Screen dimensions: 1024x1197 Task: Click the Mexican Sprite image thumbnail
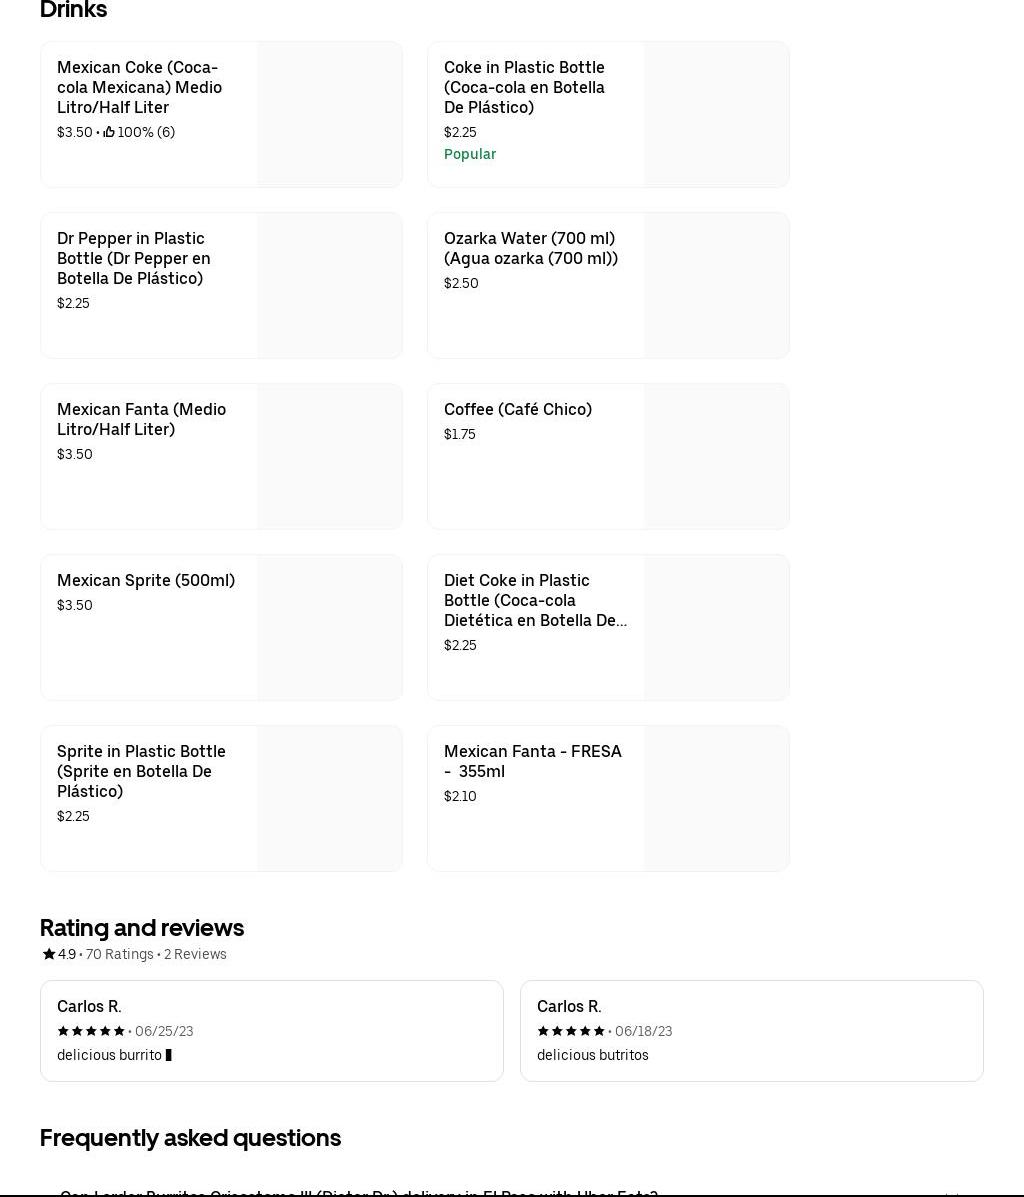point(330,628)
